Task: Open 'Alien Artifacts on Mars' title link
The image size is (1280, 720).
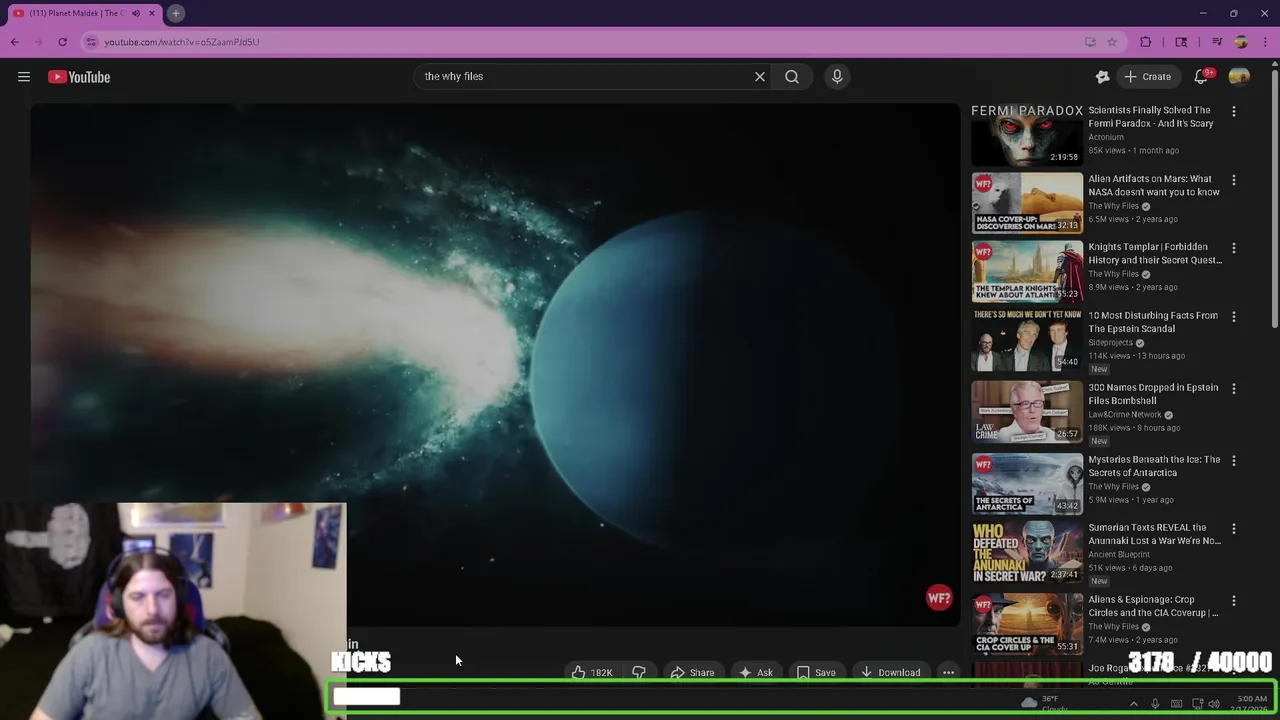Action: (1154, 185)
